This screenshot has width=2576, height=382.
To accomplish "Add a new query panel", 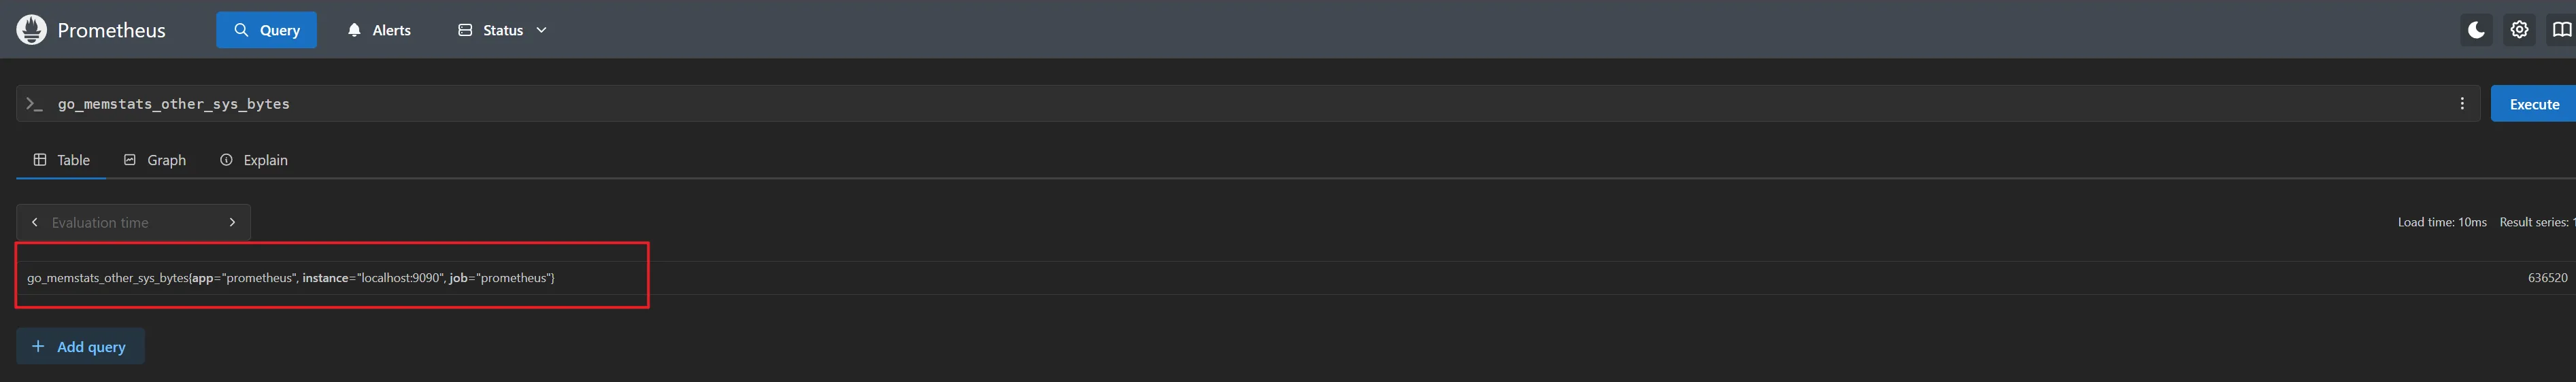I will (80, 346).
